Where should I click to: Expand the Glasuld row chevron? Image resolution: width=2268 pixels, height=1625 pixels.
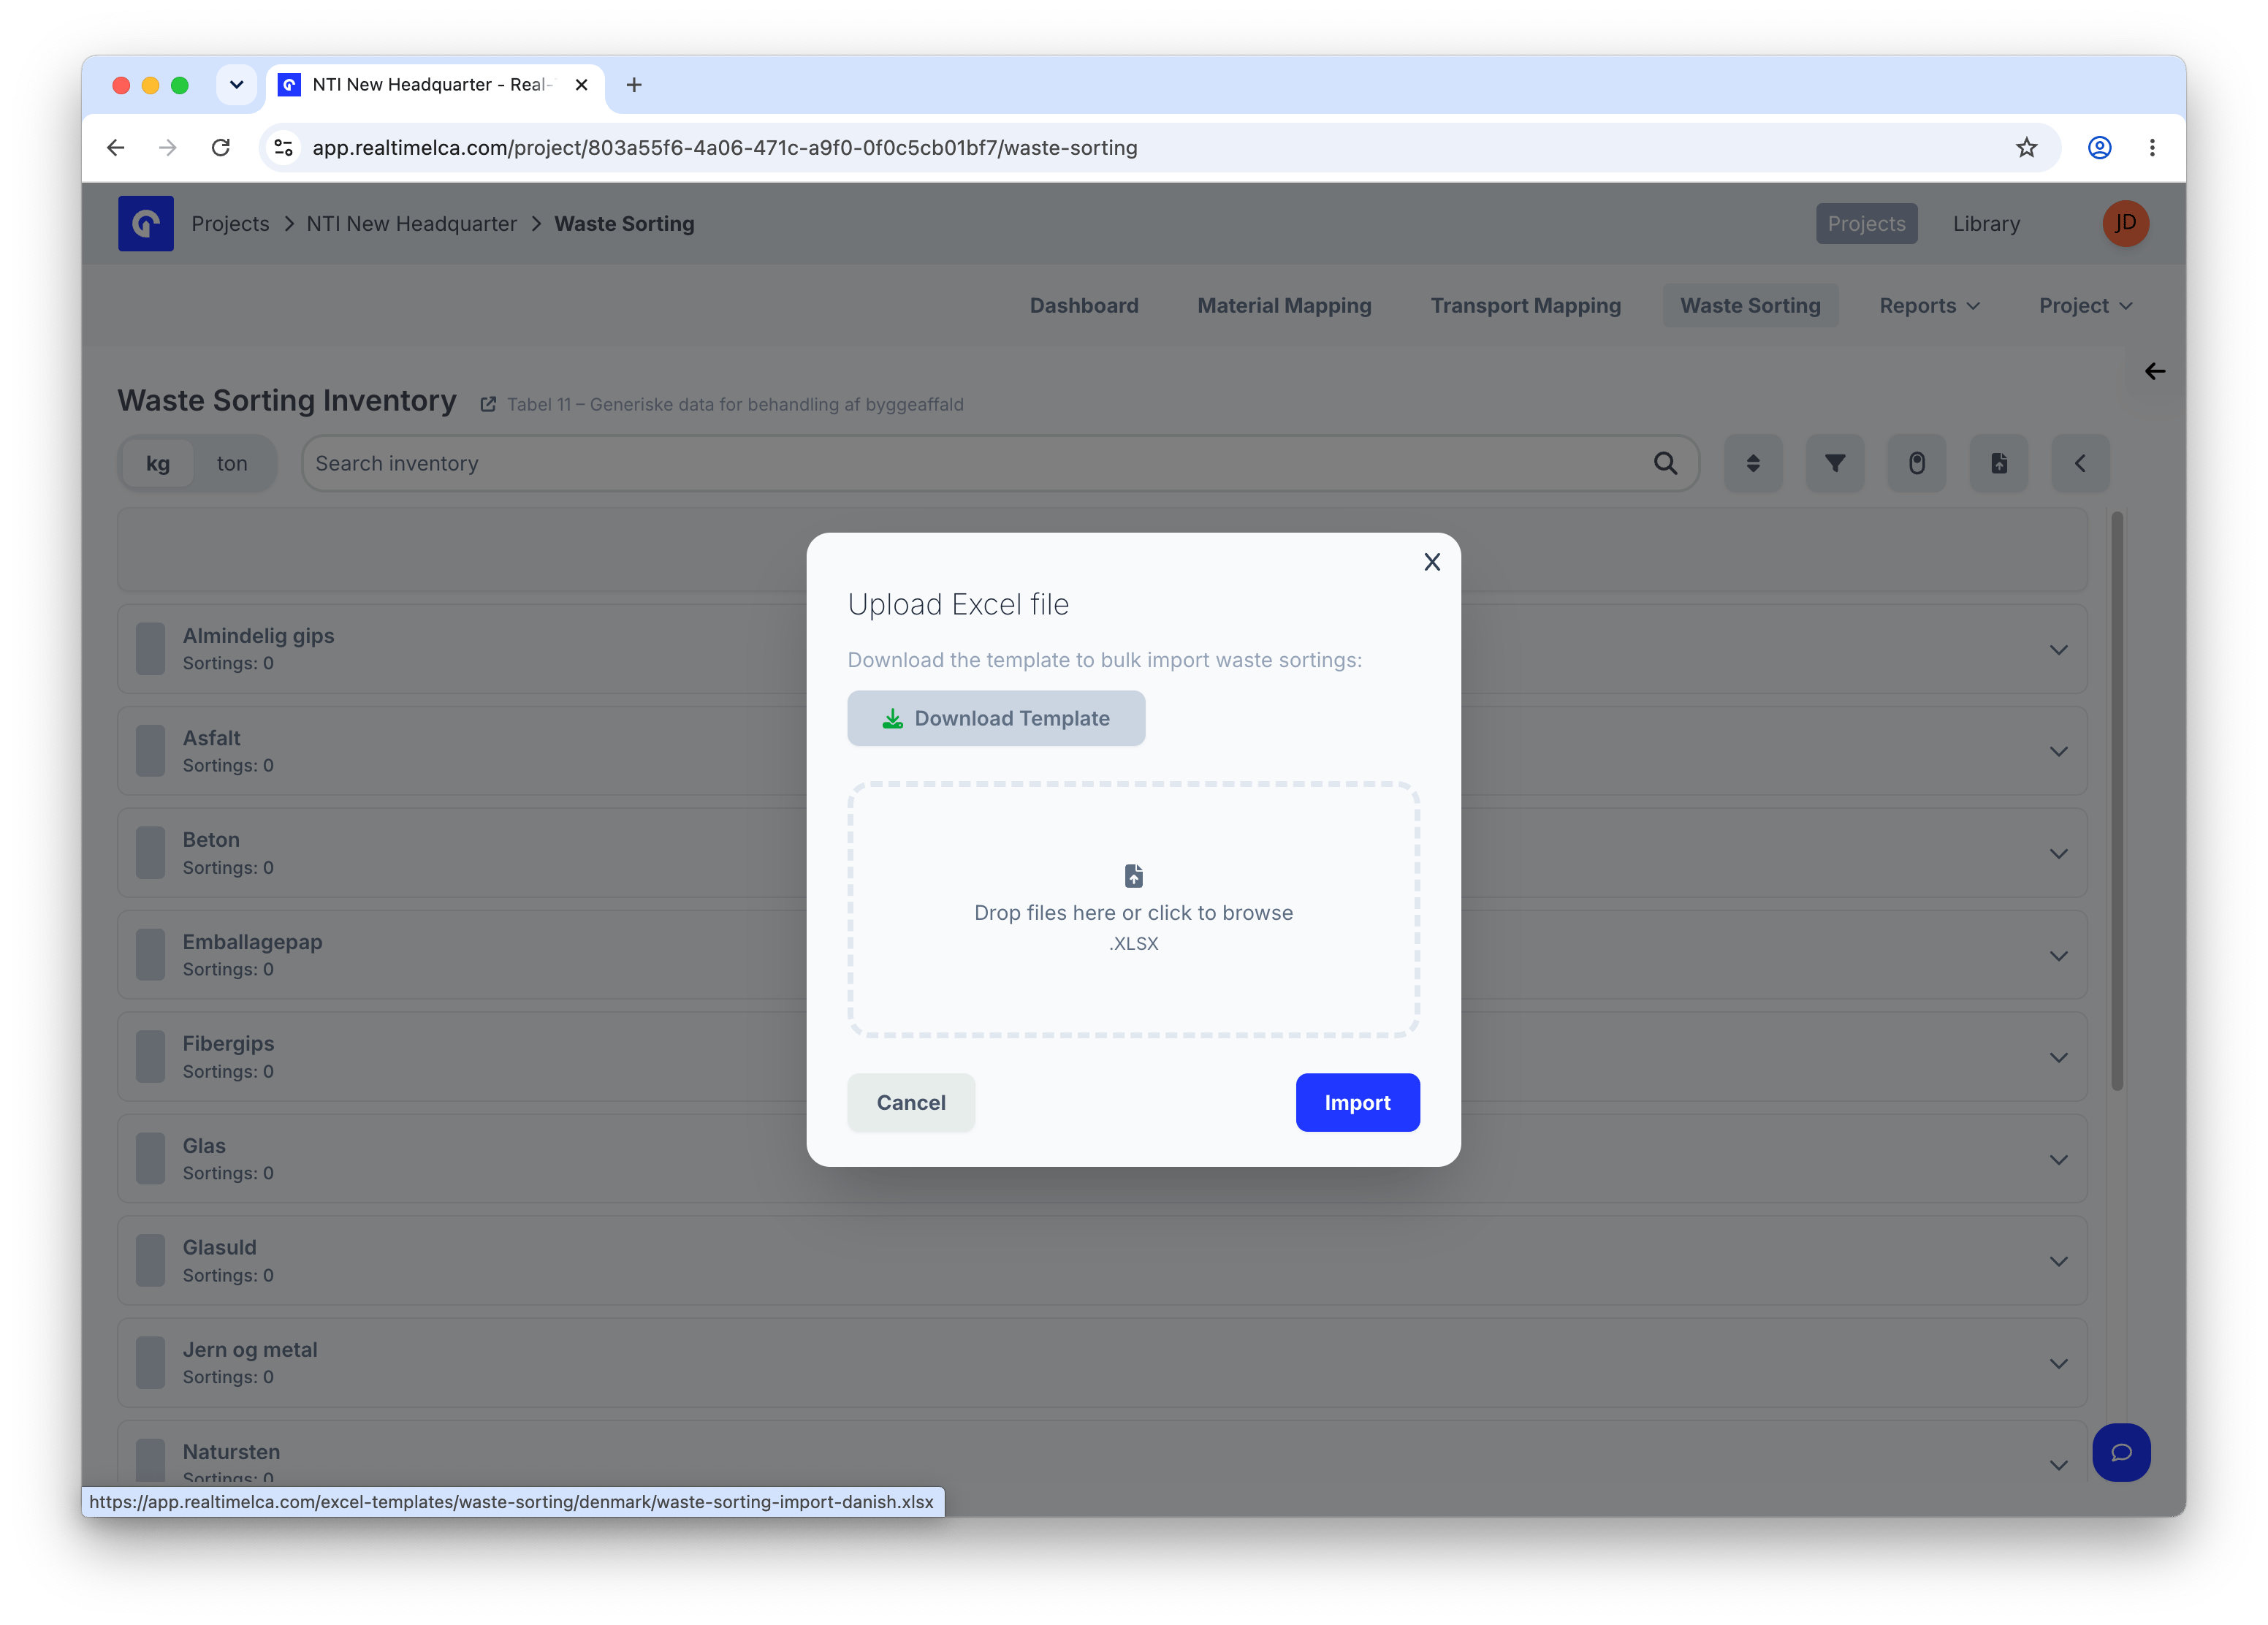[x=2059, y=1262]
